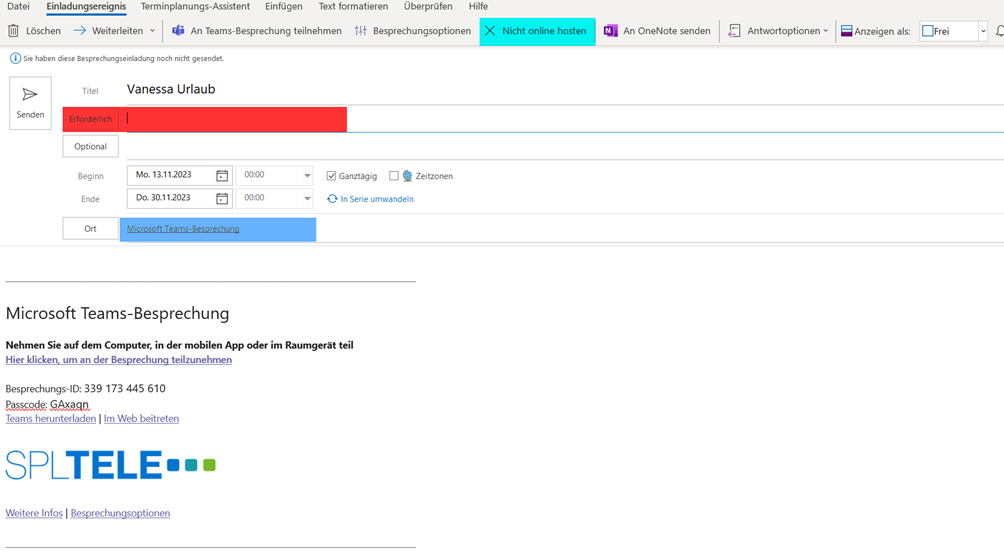
Task: Open Besprechungsoptionen sliders icon
Action: (360, 31)
